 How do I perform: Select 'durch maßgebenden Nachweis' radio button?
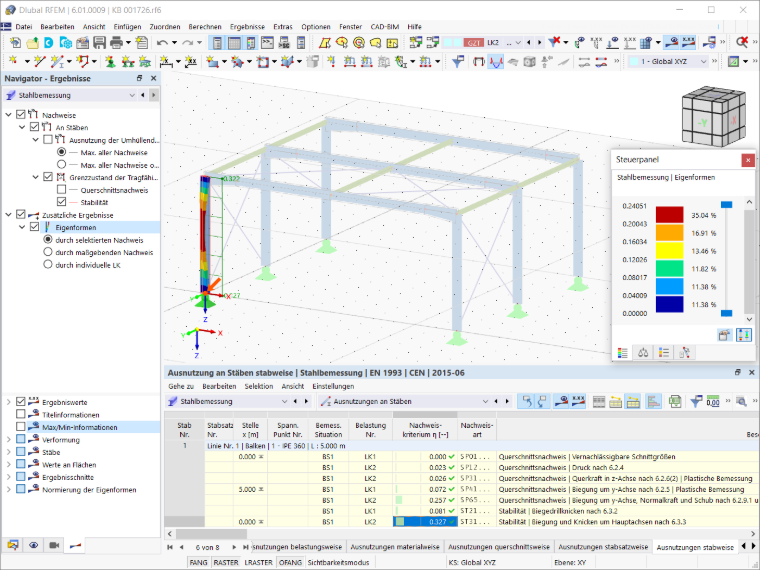pos(48,252)
